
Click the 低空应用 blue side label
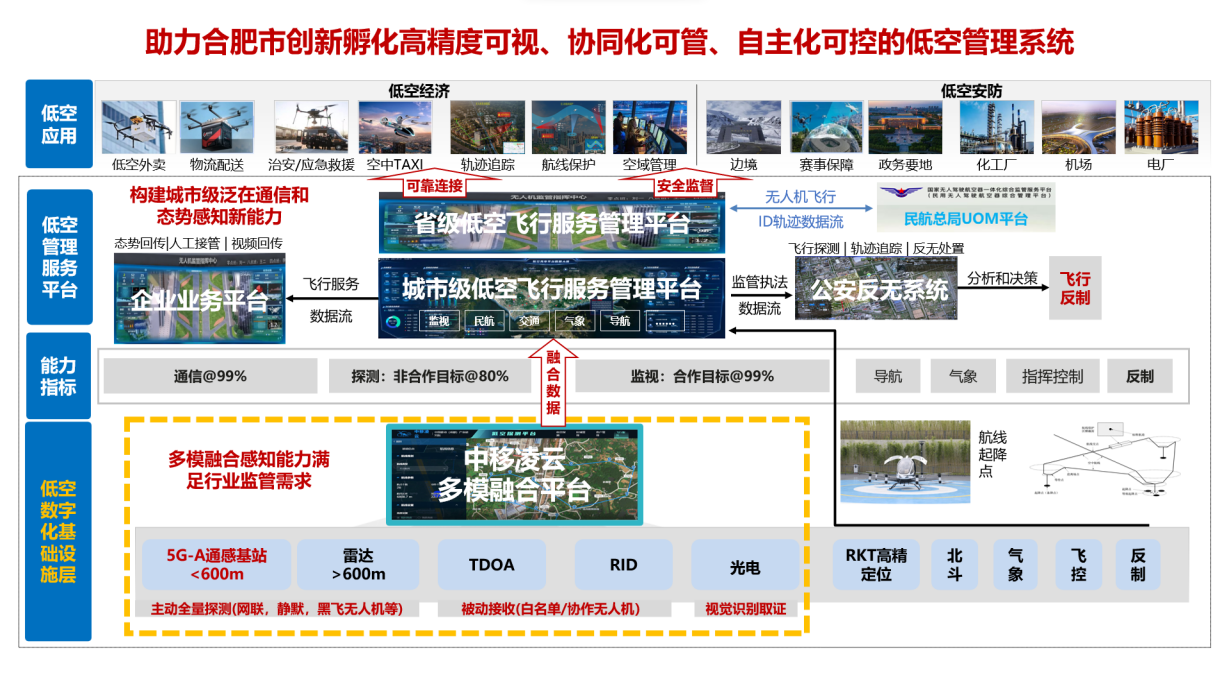click(x=59, y=124)
